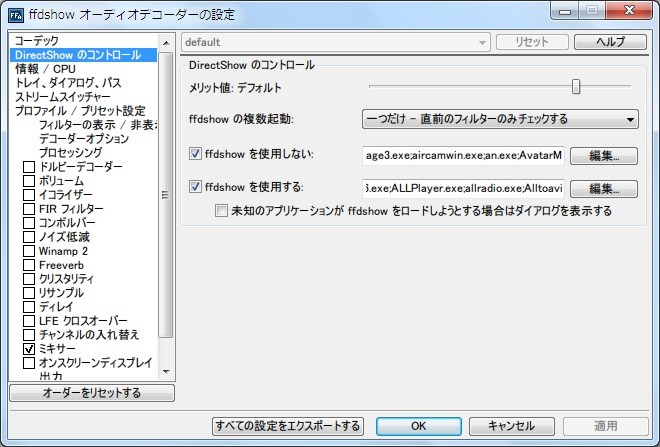660x447 pixels.
Task: Uncheck the ミキサー checkbox
Action: point(29,349)
